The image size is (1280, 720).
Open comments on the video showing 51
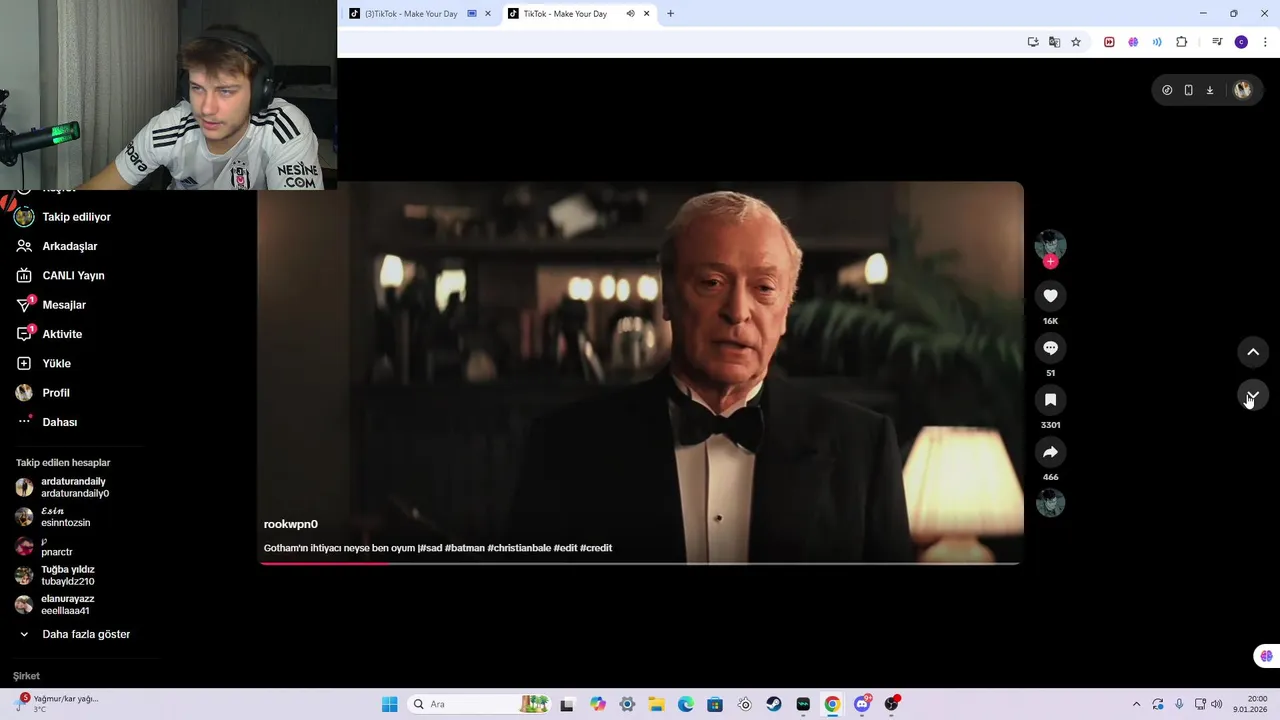(1050, 348)
